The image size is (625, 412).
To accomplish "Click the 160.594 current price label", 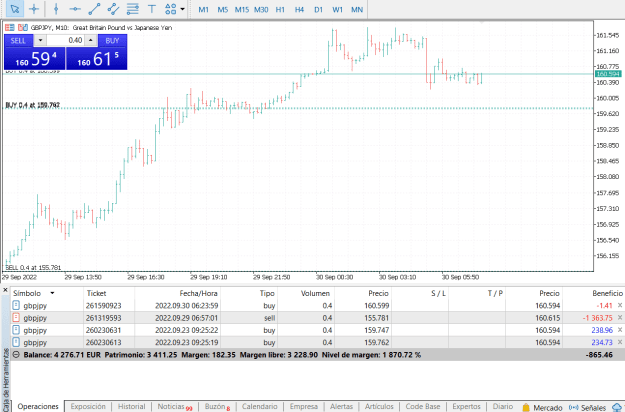I will 608,74.
